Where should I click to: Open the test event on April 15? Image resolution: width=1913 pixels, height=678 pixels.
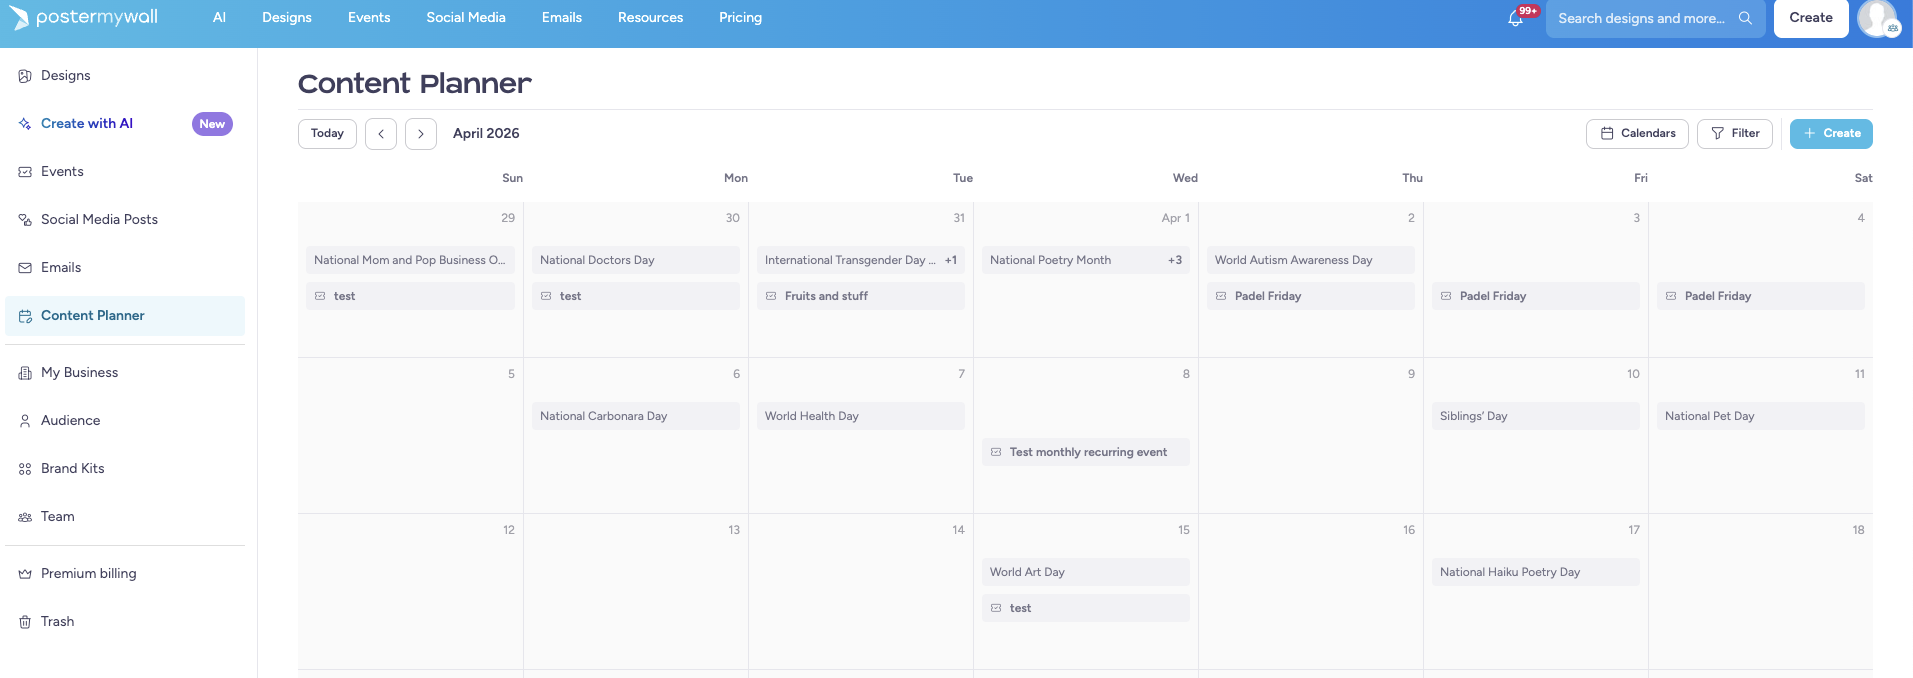[1086, 608]
